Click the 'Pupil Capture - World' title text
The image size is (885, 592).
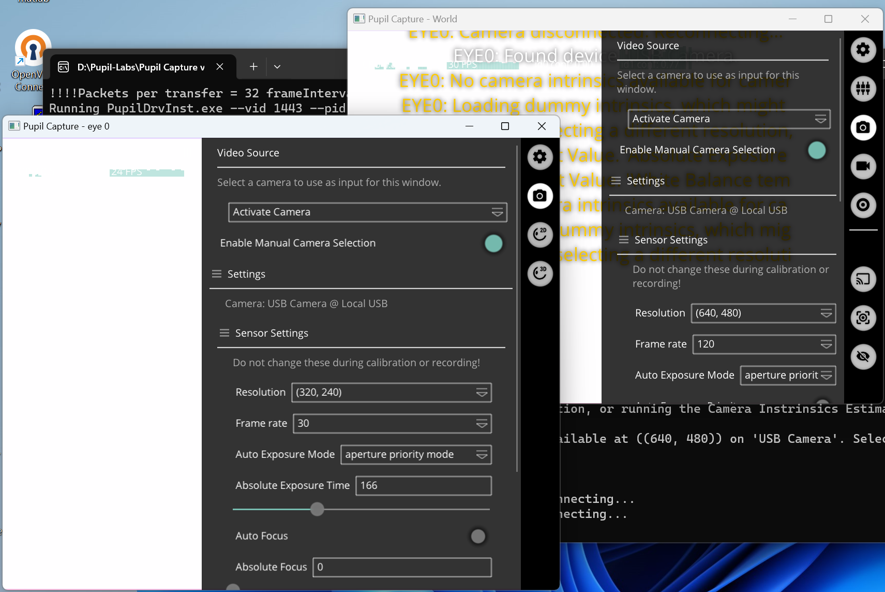tap(413, 19)
